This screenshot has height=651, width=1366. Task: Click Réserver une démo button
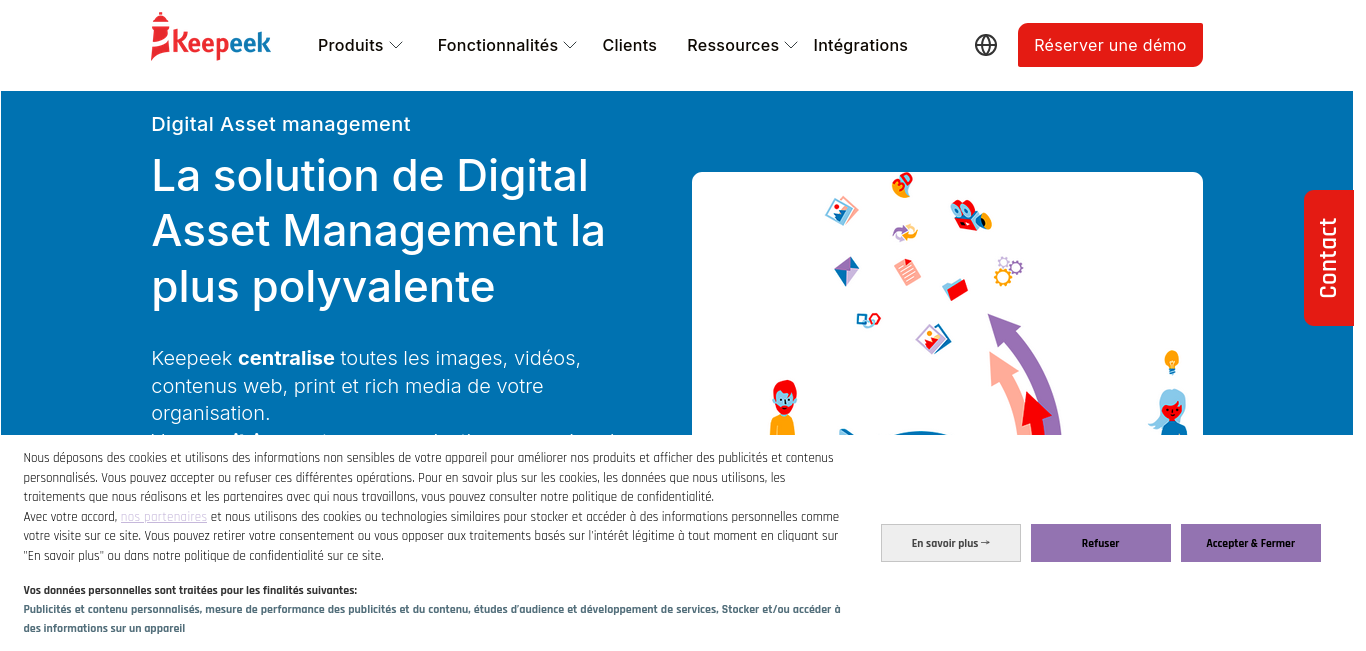click(x=1110, y=45)
